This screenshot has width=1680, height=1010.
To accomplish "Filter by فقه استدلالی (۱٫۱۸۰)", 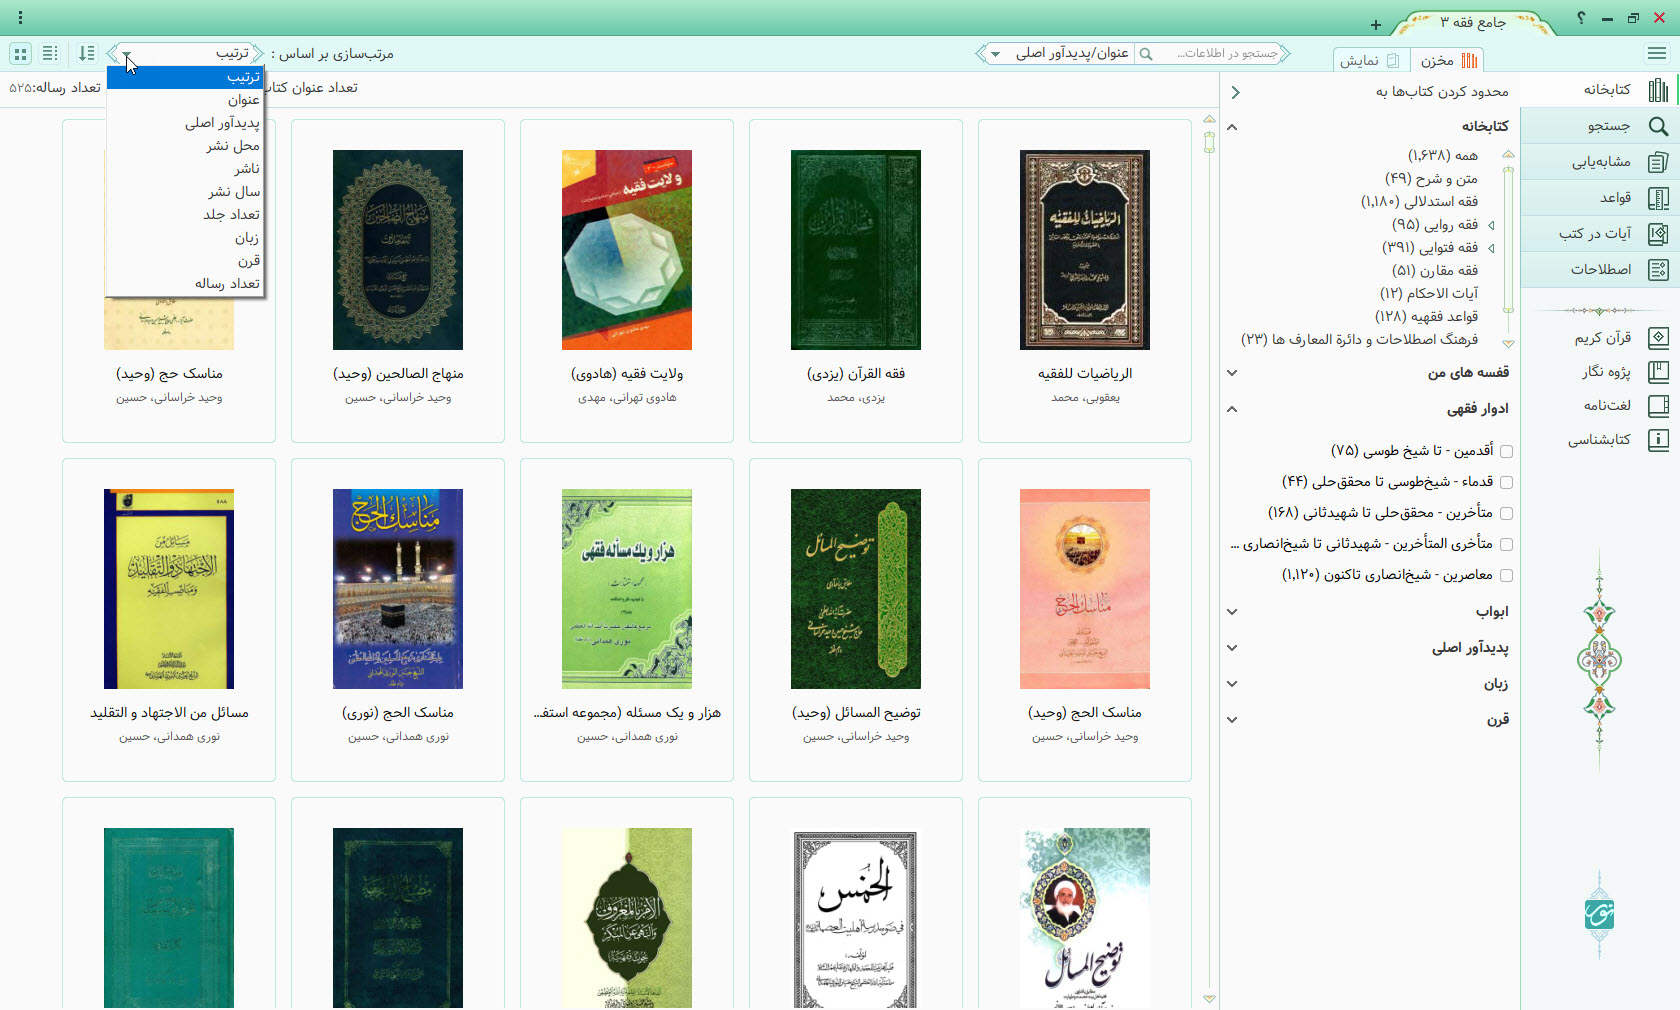I will pos(1419,201).
